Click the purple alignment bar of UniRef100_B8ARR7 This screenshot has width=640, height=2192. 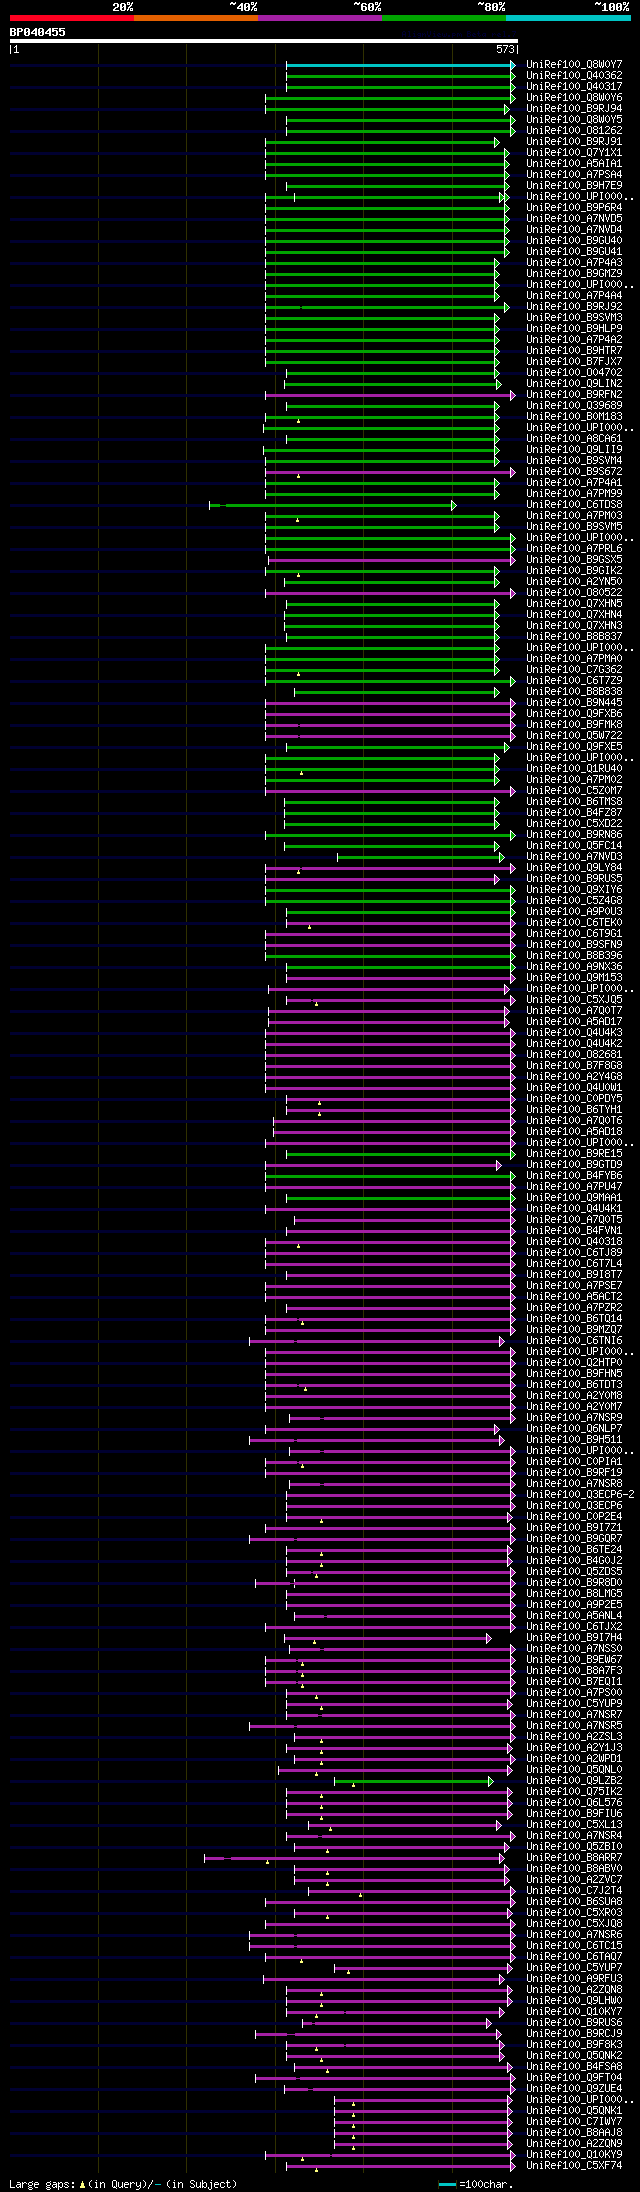tap(354, 1858)
